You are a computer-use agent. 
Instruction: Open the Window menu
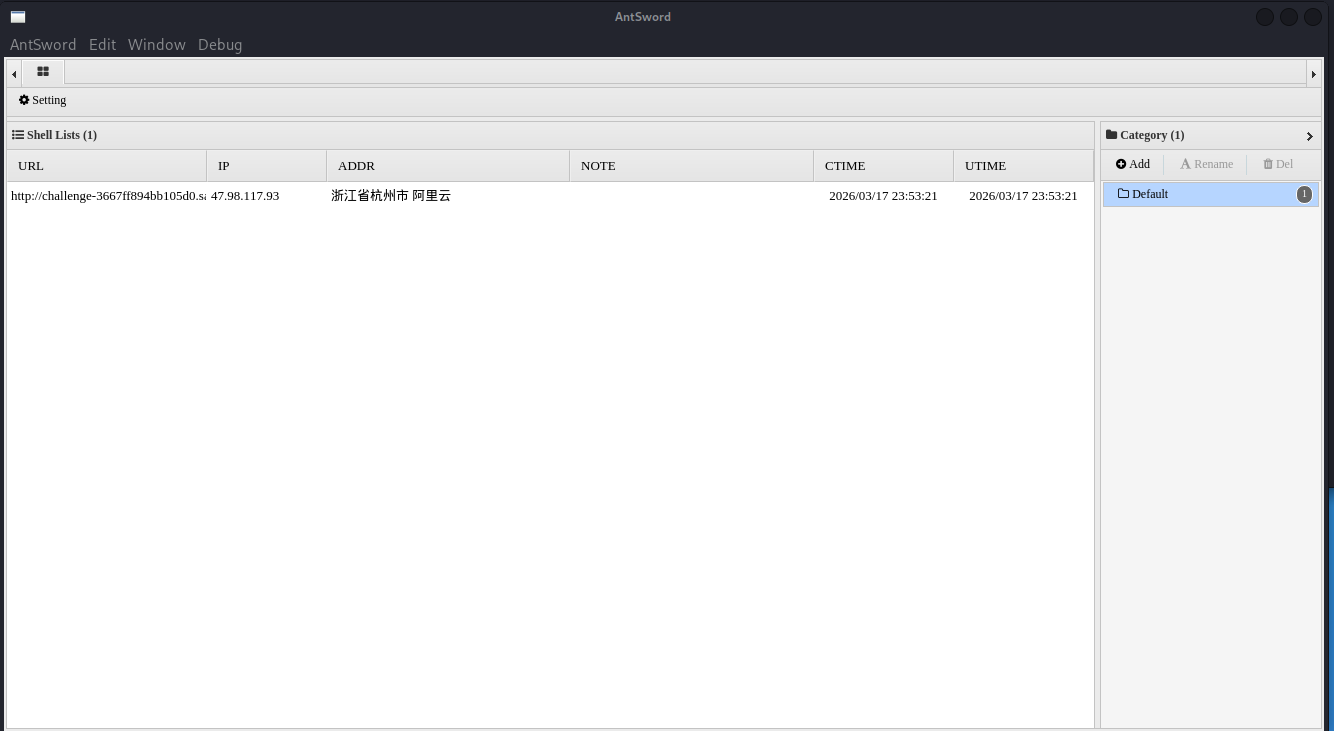coord(156,44)
